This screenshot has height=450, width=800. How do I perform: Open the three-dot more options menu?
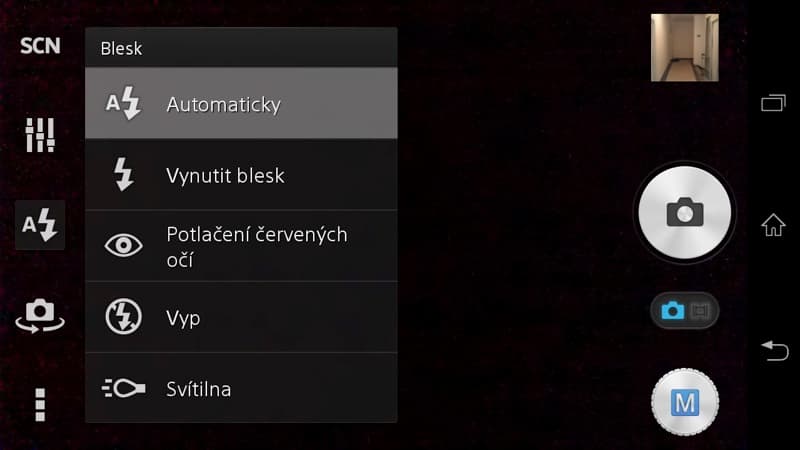[x=40, y=403]
